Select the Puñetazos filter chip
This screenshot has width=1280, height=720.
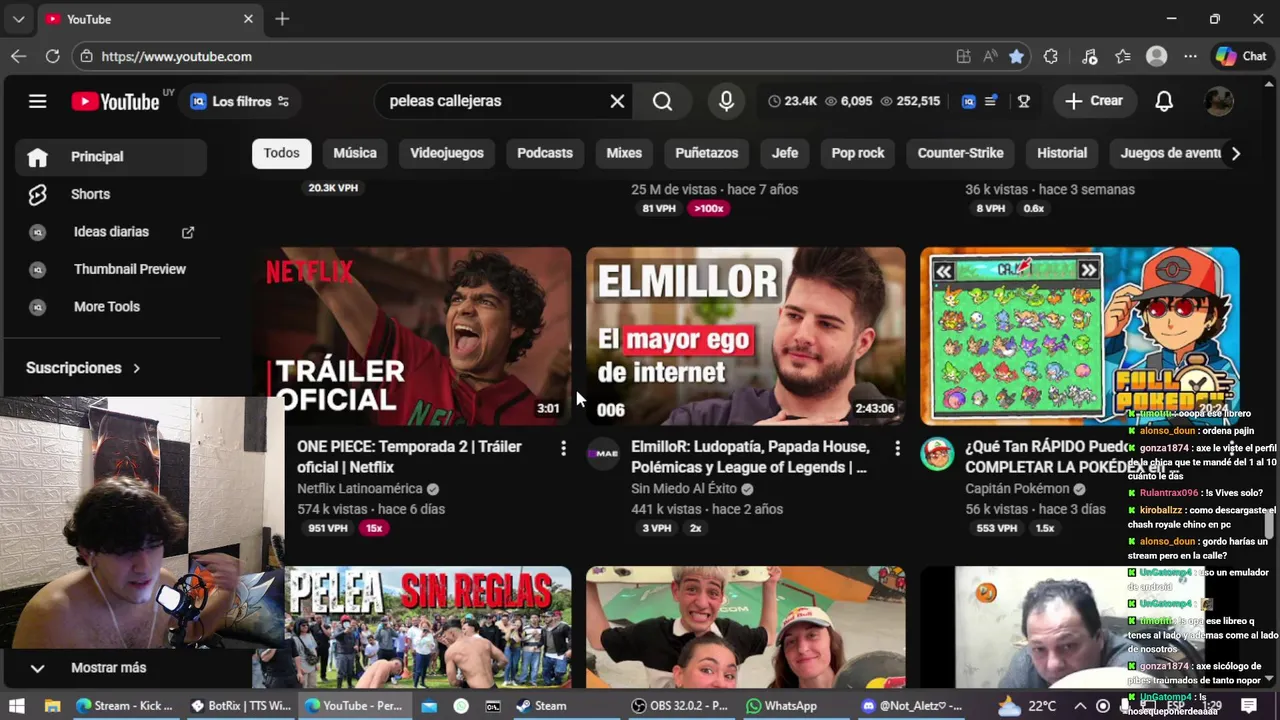point(706,153)
